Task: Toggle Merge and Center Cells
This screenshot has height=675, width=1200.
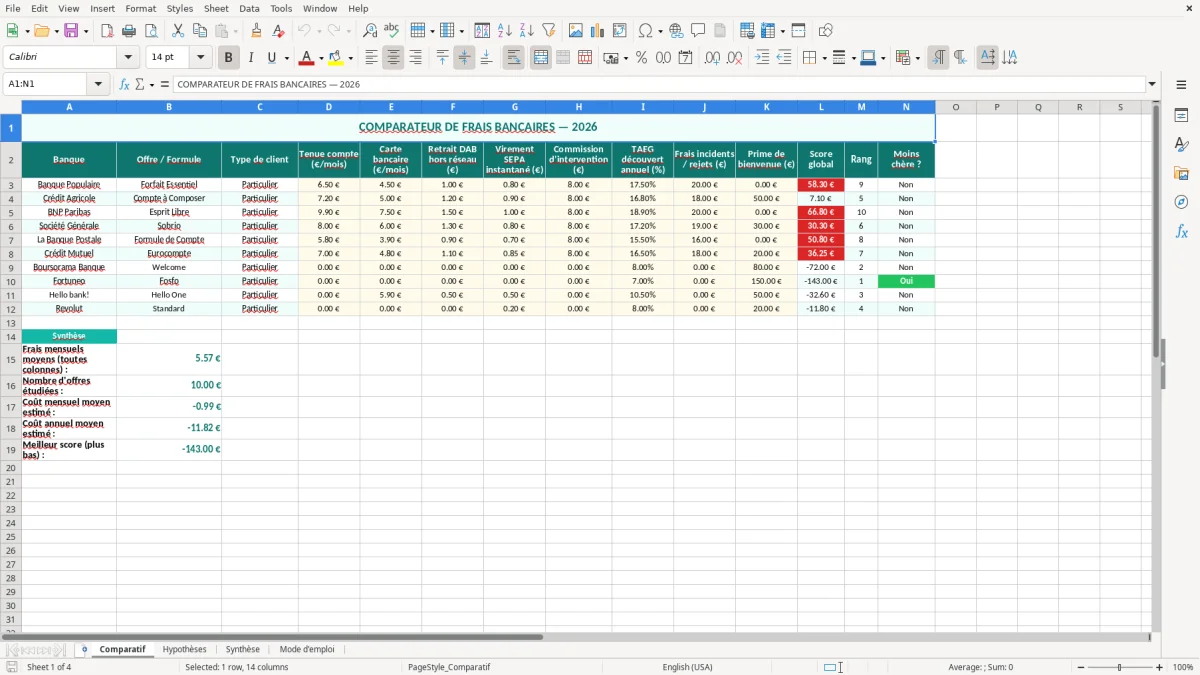Action: click(x=541, y=58)
